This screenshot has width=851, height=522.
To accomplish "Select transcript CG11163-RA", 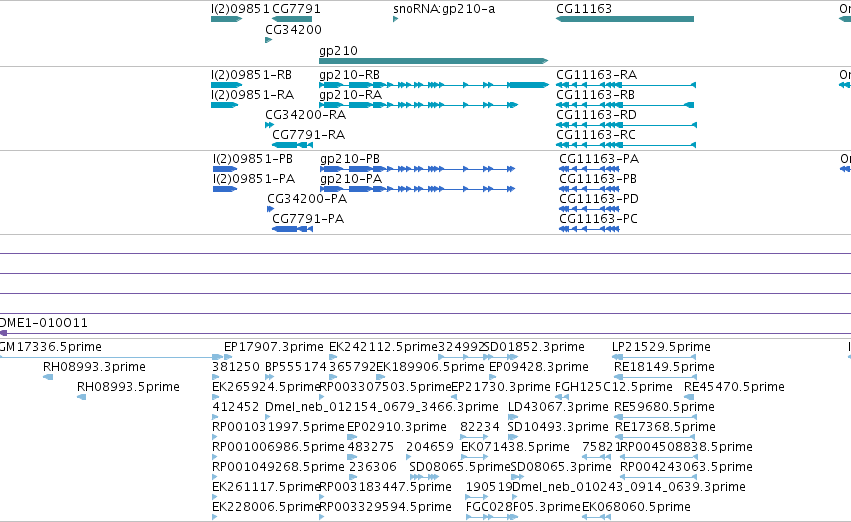I will point(626,85).
